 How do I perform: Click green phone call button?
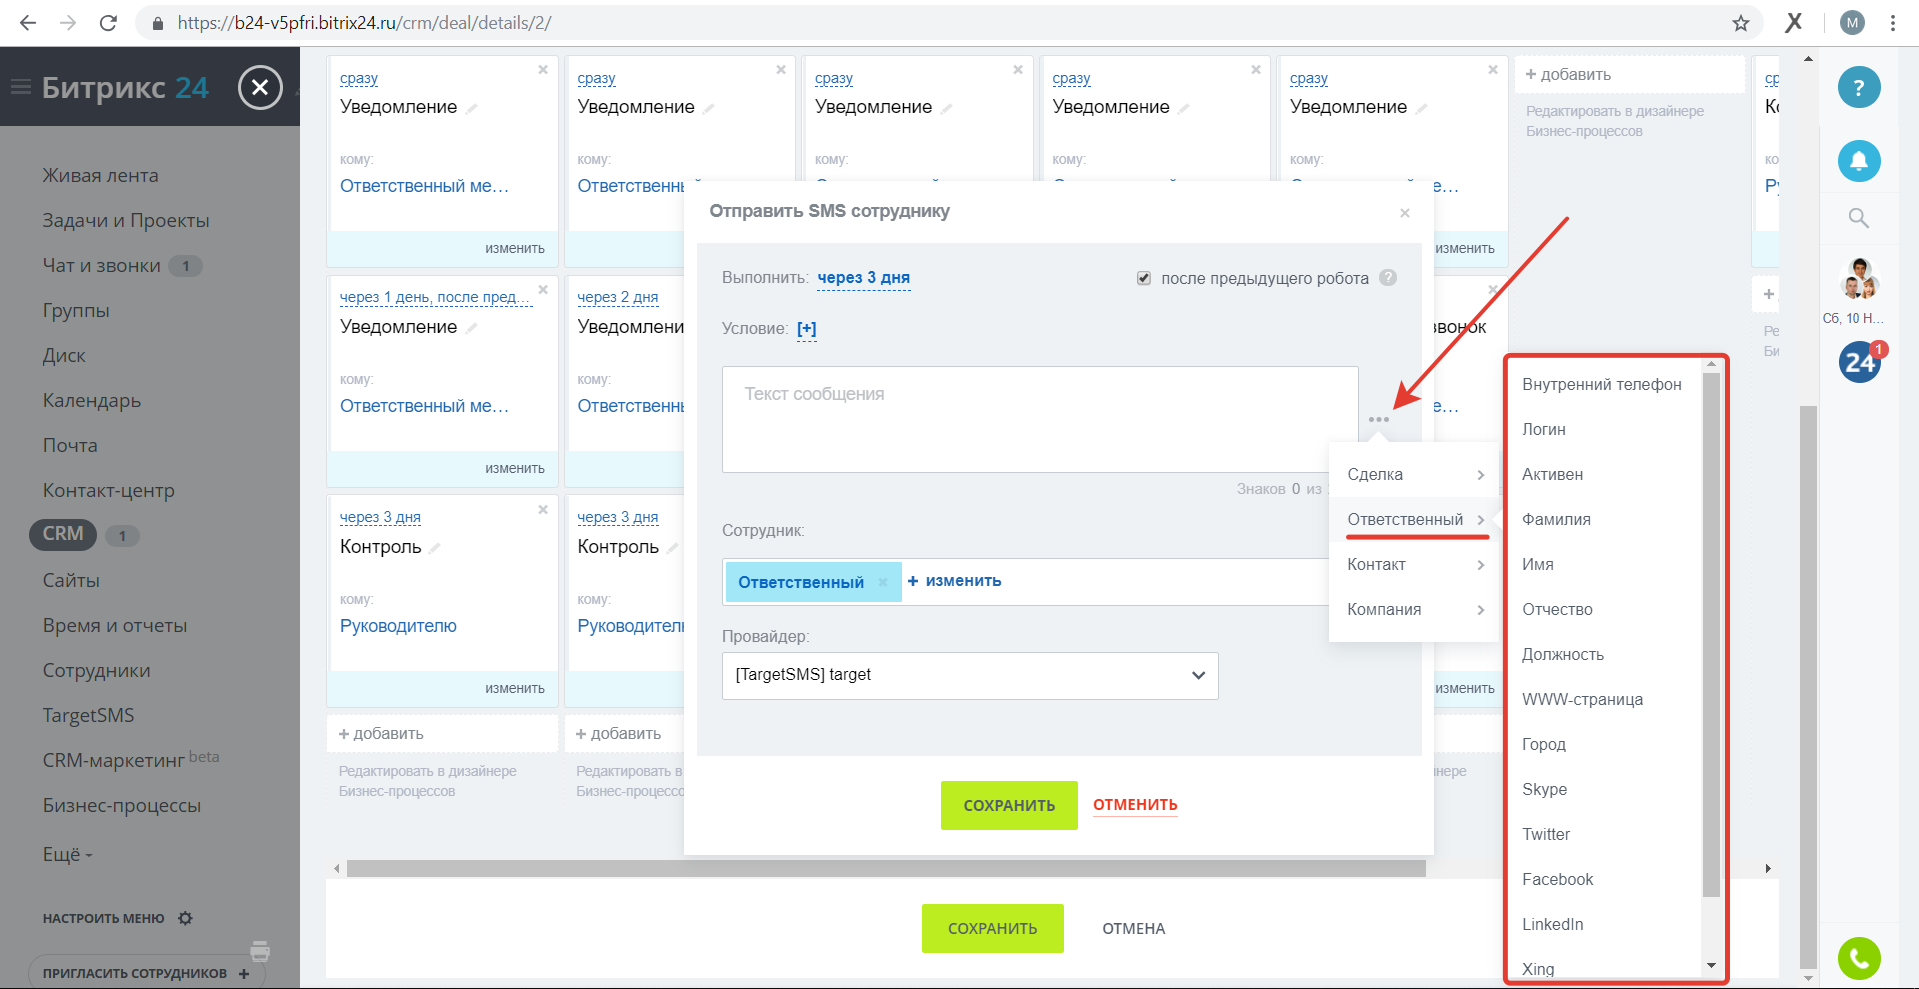click(1859, 959)
